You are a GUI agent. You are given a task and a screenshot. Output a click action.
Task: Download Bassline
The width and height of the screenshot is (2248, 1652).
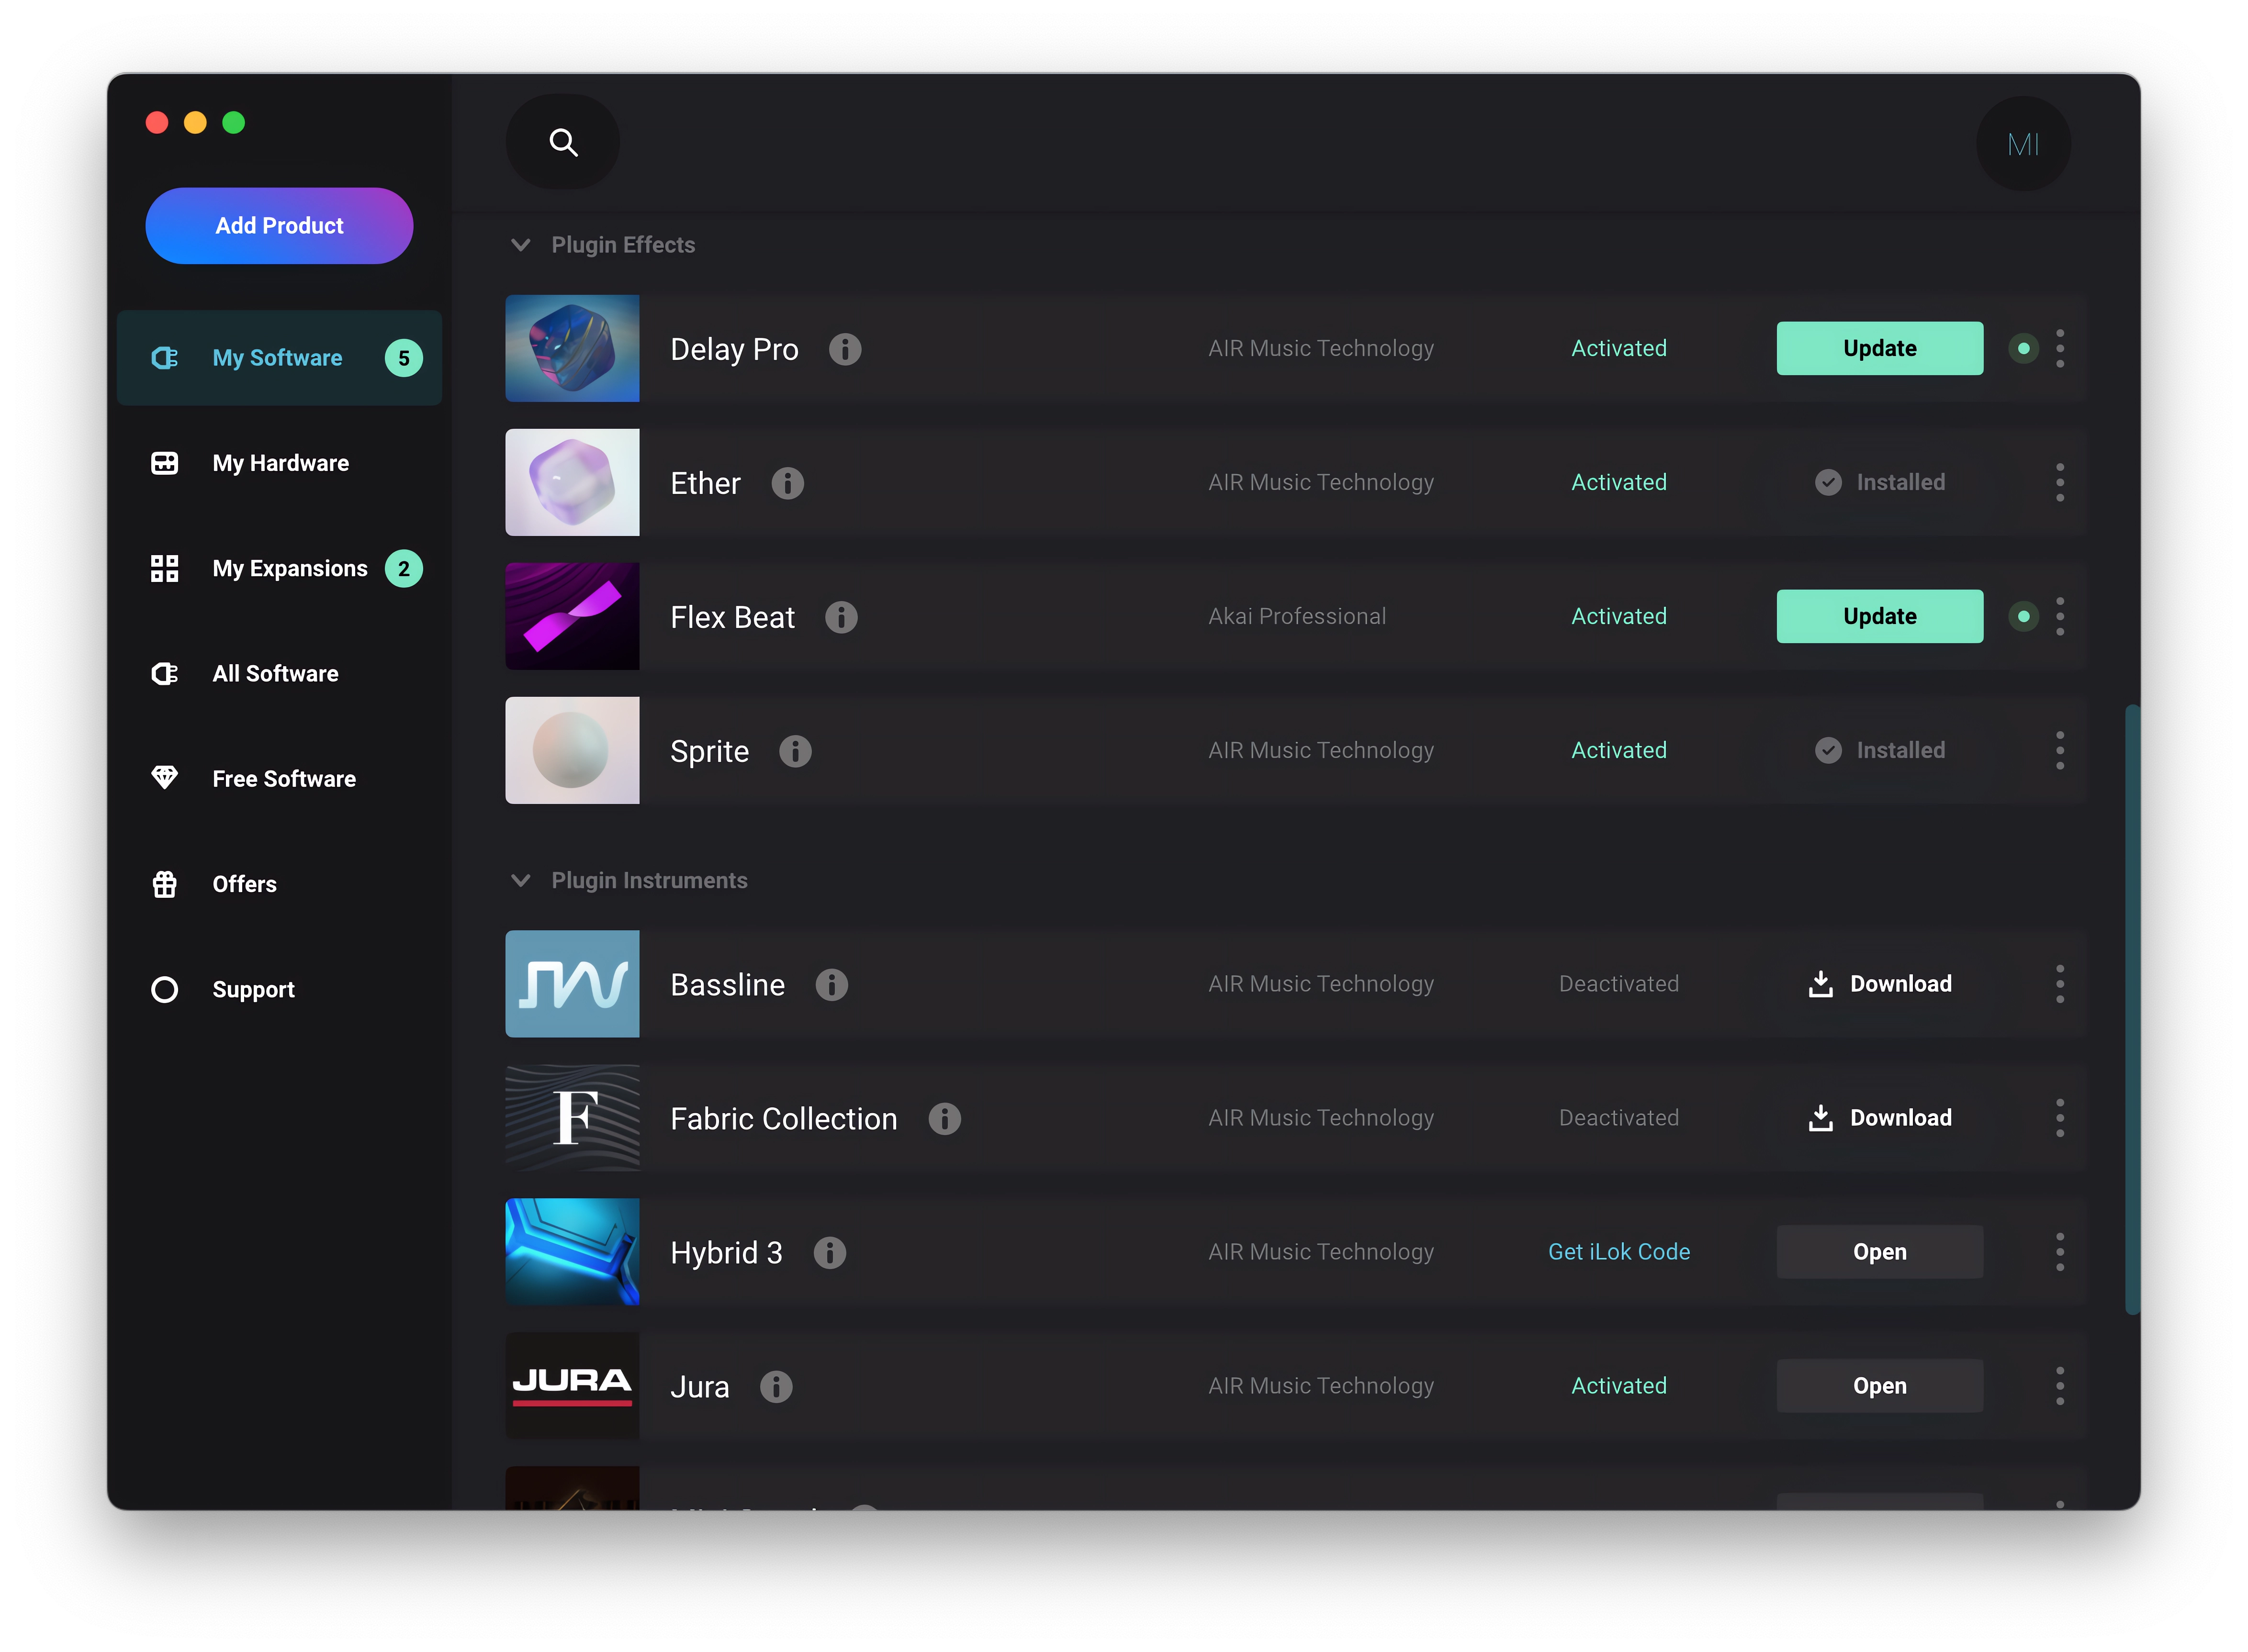tap(1879, 985)
